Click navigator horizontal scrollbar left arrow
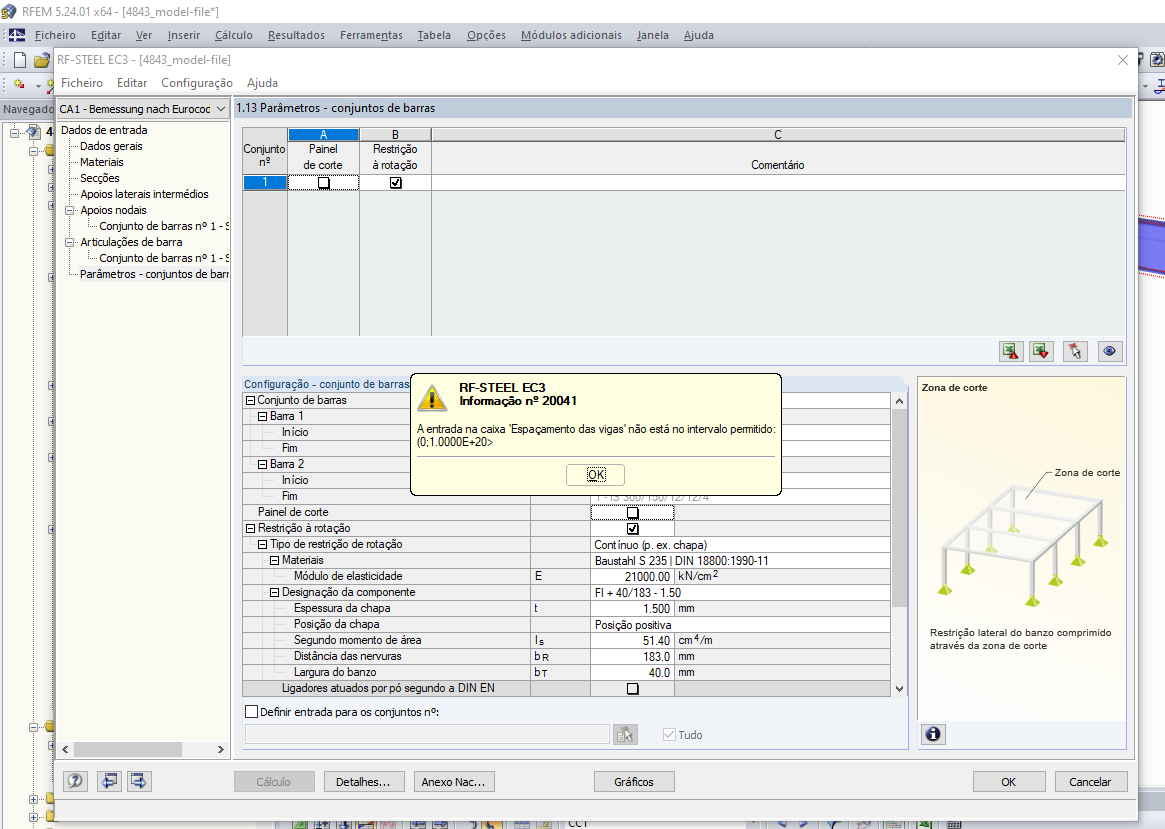Viewport: 1165px width, 829px height. click(x=65, y=750)
